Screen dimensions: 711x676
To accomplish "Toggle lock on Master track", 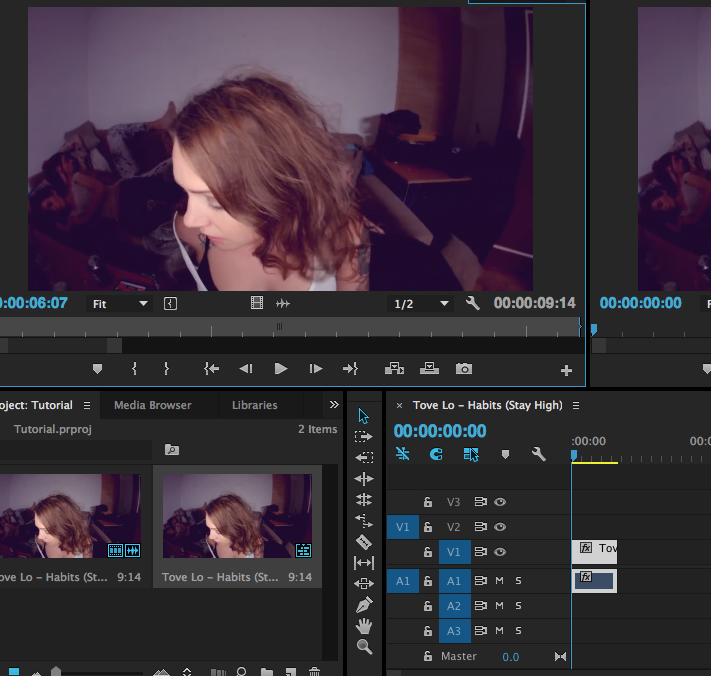I will point(428,656).
